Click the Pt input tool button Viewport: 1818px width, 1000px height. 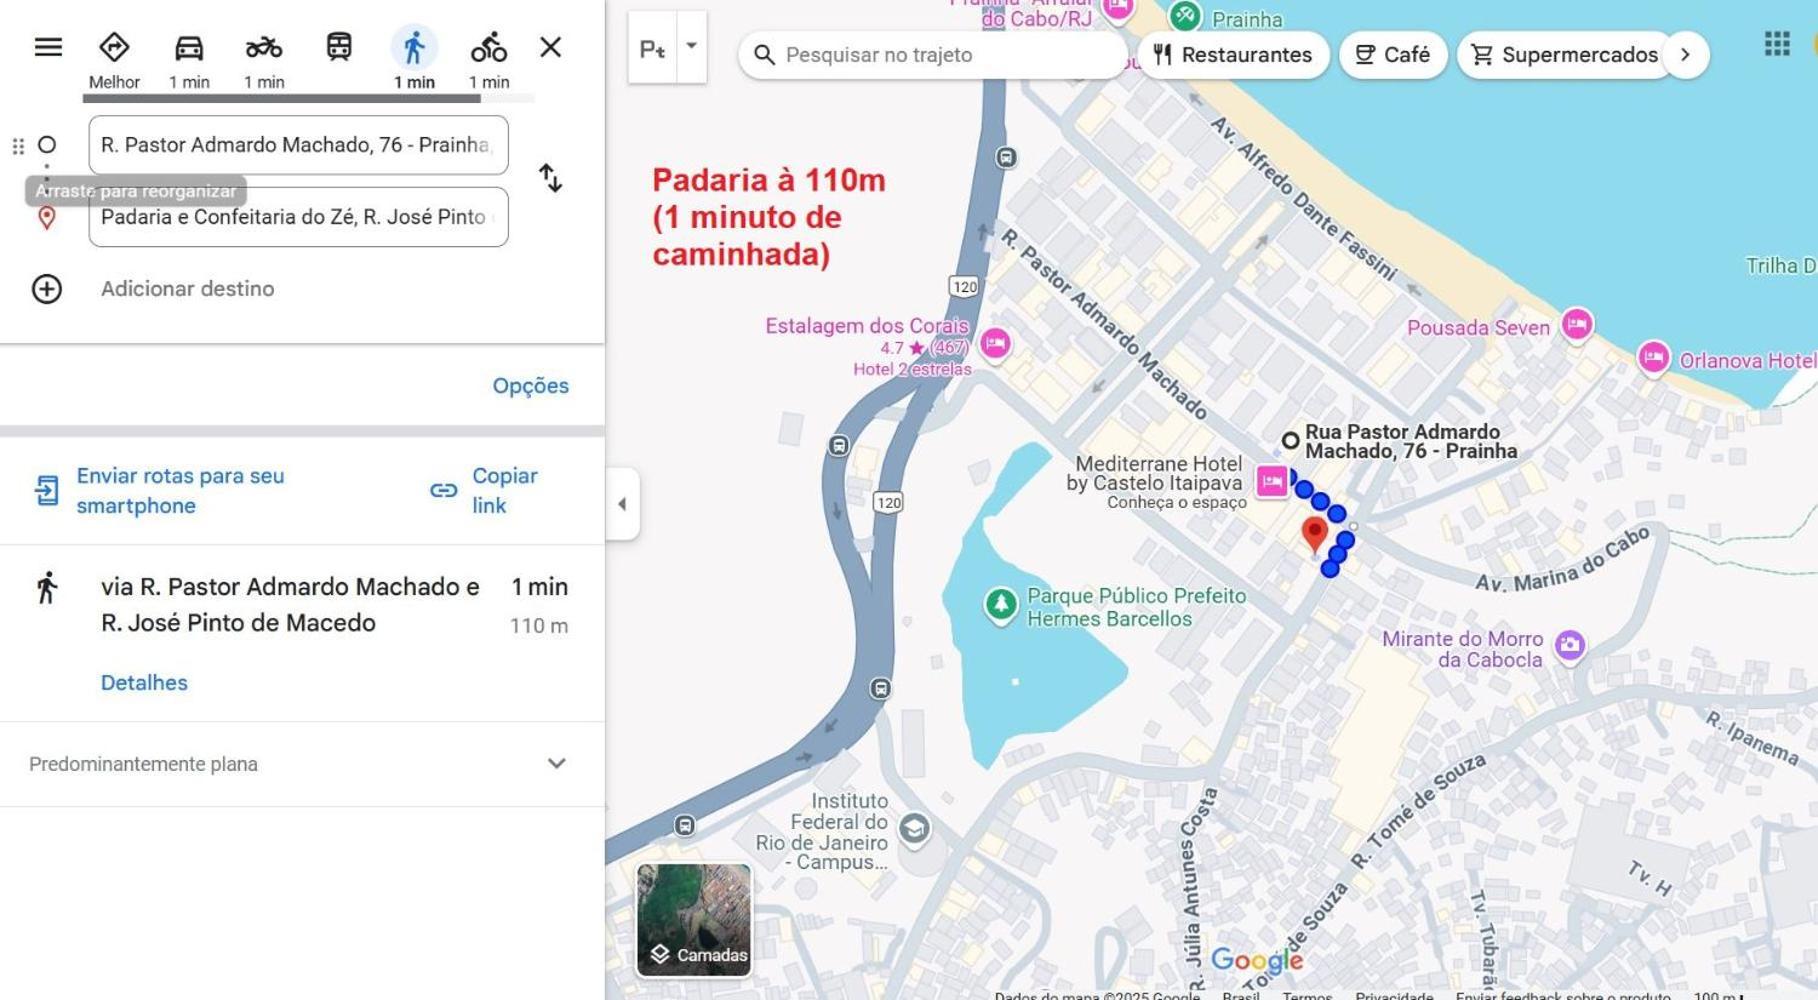point(653,48)
